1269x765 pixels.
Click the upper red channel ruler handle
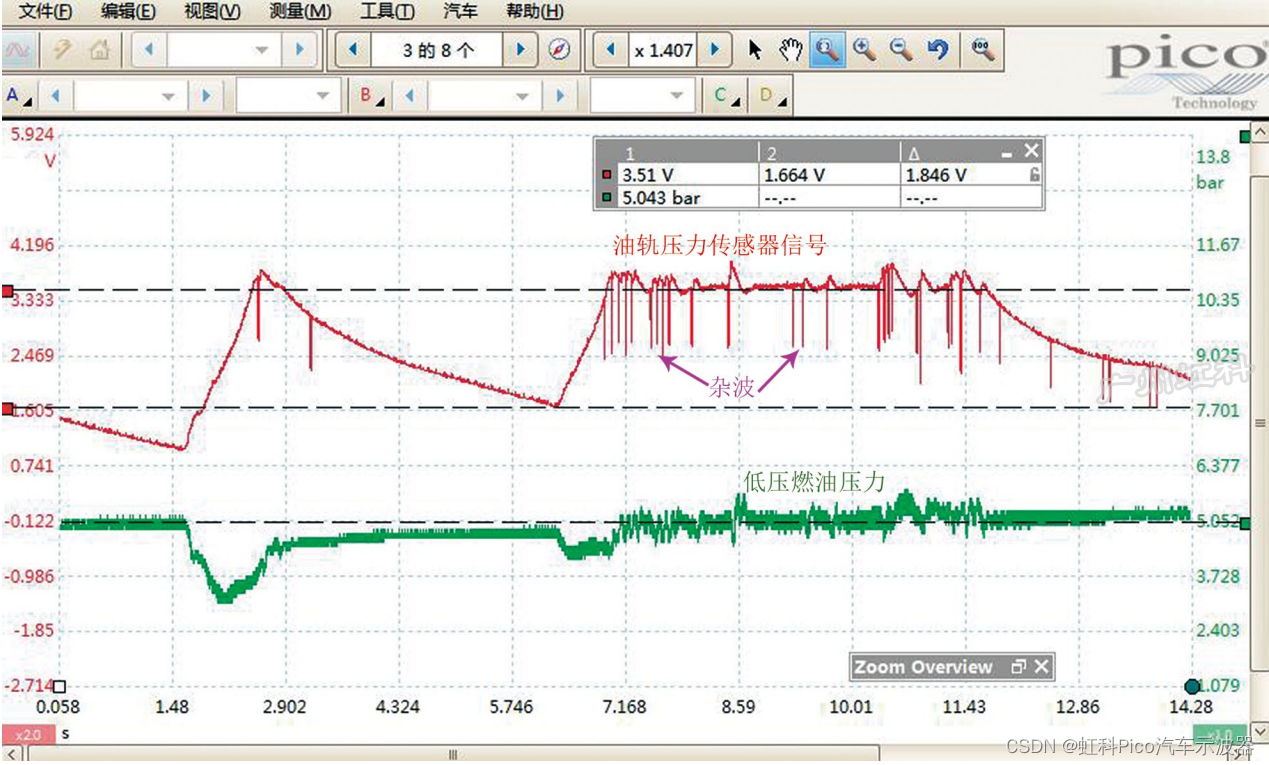tap(7, 292)
